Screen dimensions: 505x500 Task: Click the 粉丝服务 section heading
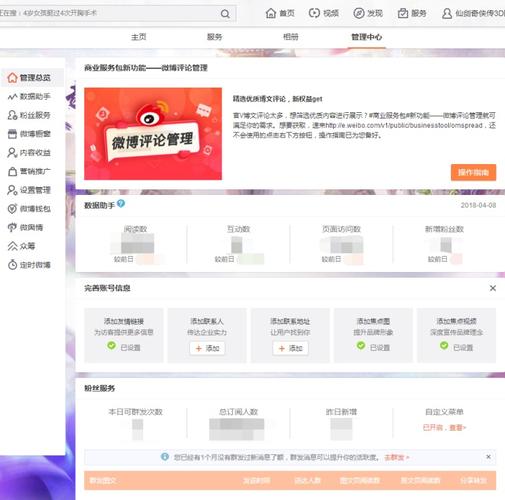click(100, 388)
